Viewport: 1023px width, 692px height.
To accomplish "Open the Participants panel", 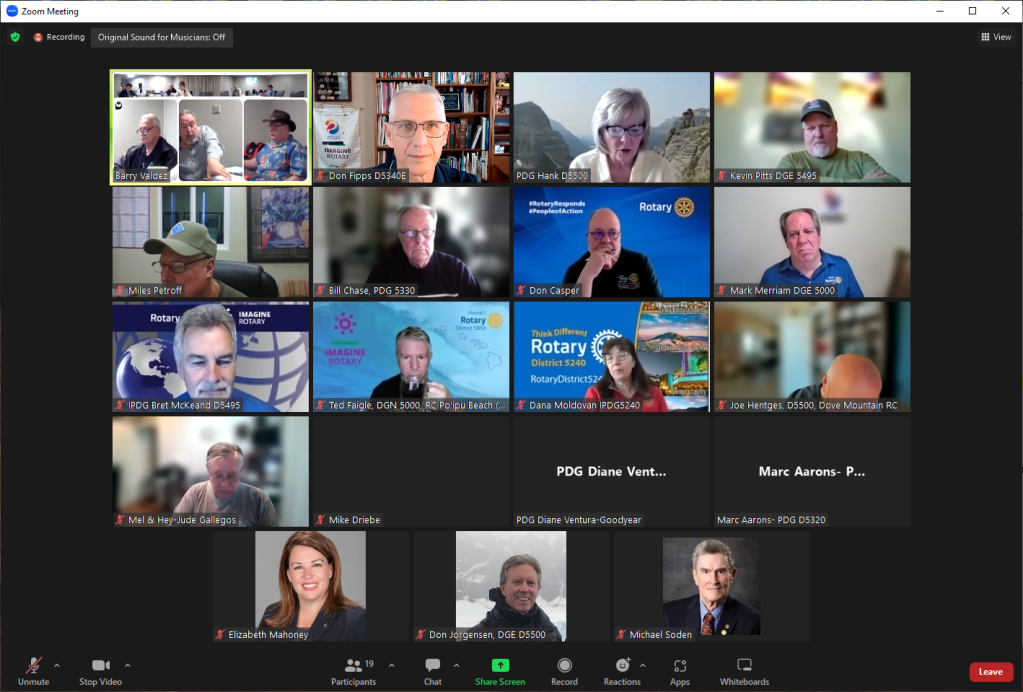I will pos(353,671).
